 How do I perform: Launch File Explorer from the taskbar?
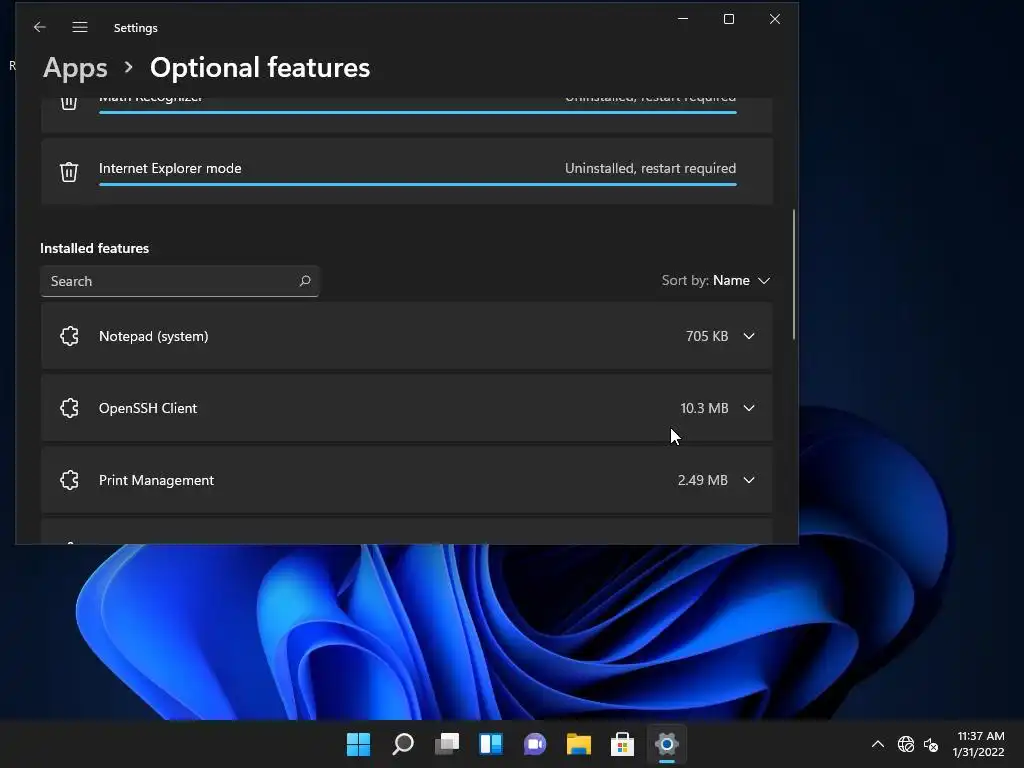coord(579,744)
